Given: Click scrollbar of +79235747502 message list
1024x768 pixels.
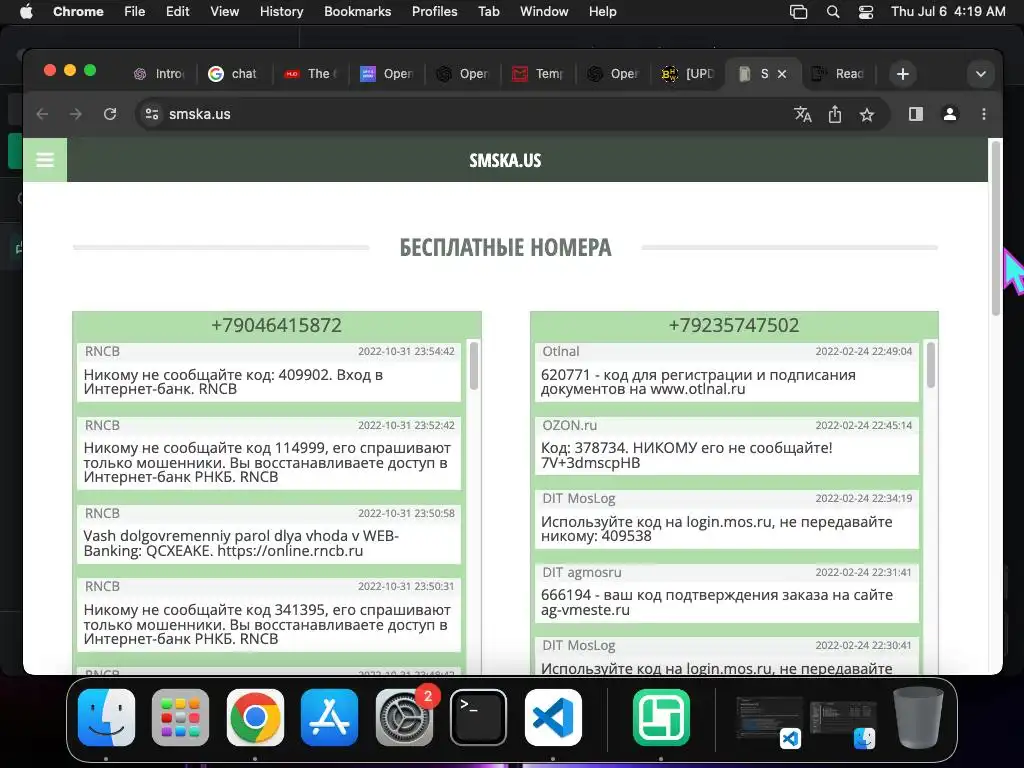Looking at the screenshot, I should click(931, 366).
